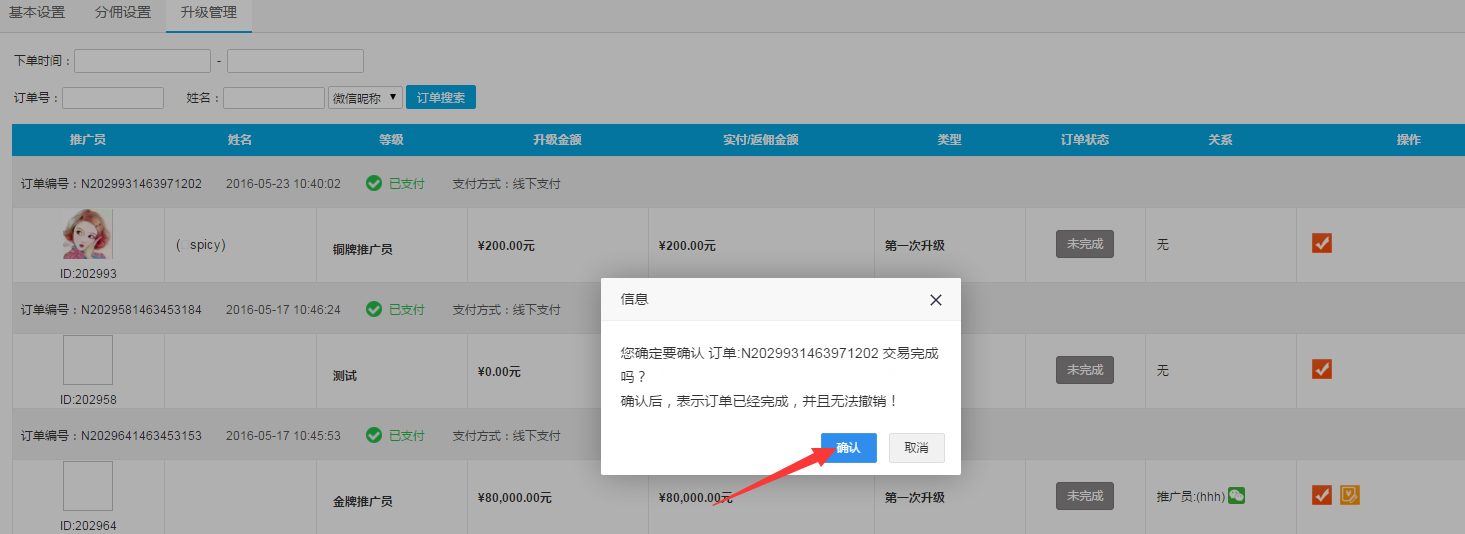Click the WeChat icon beside 推广员:(hhh)
The height and width of the screenshot is (534, 1465).
coord(1237,495)
